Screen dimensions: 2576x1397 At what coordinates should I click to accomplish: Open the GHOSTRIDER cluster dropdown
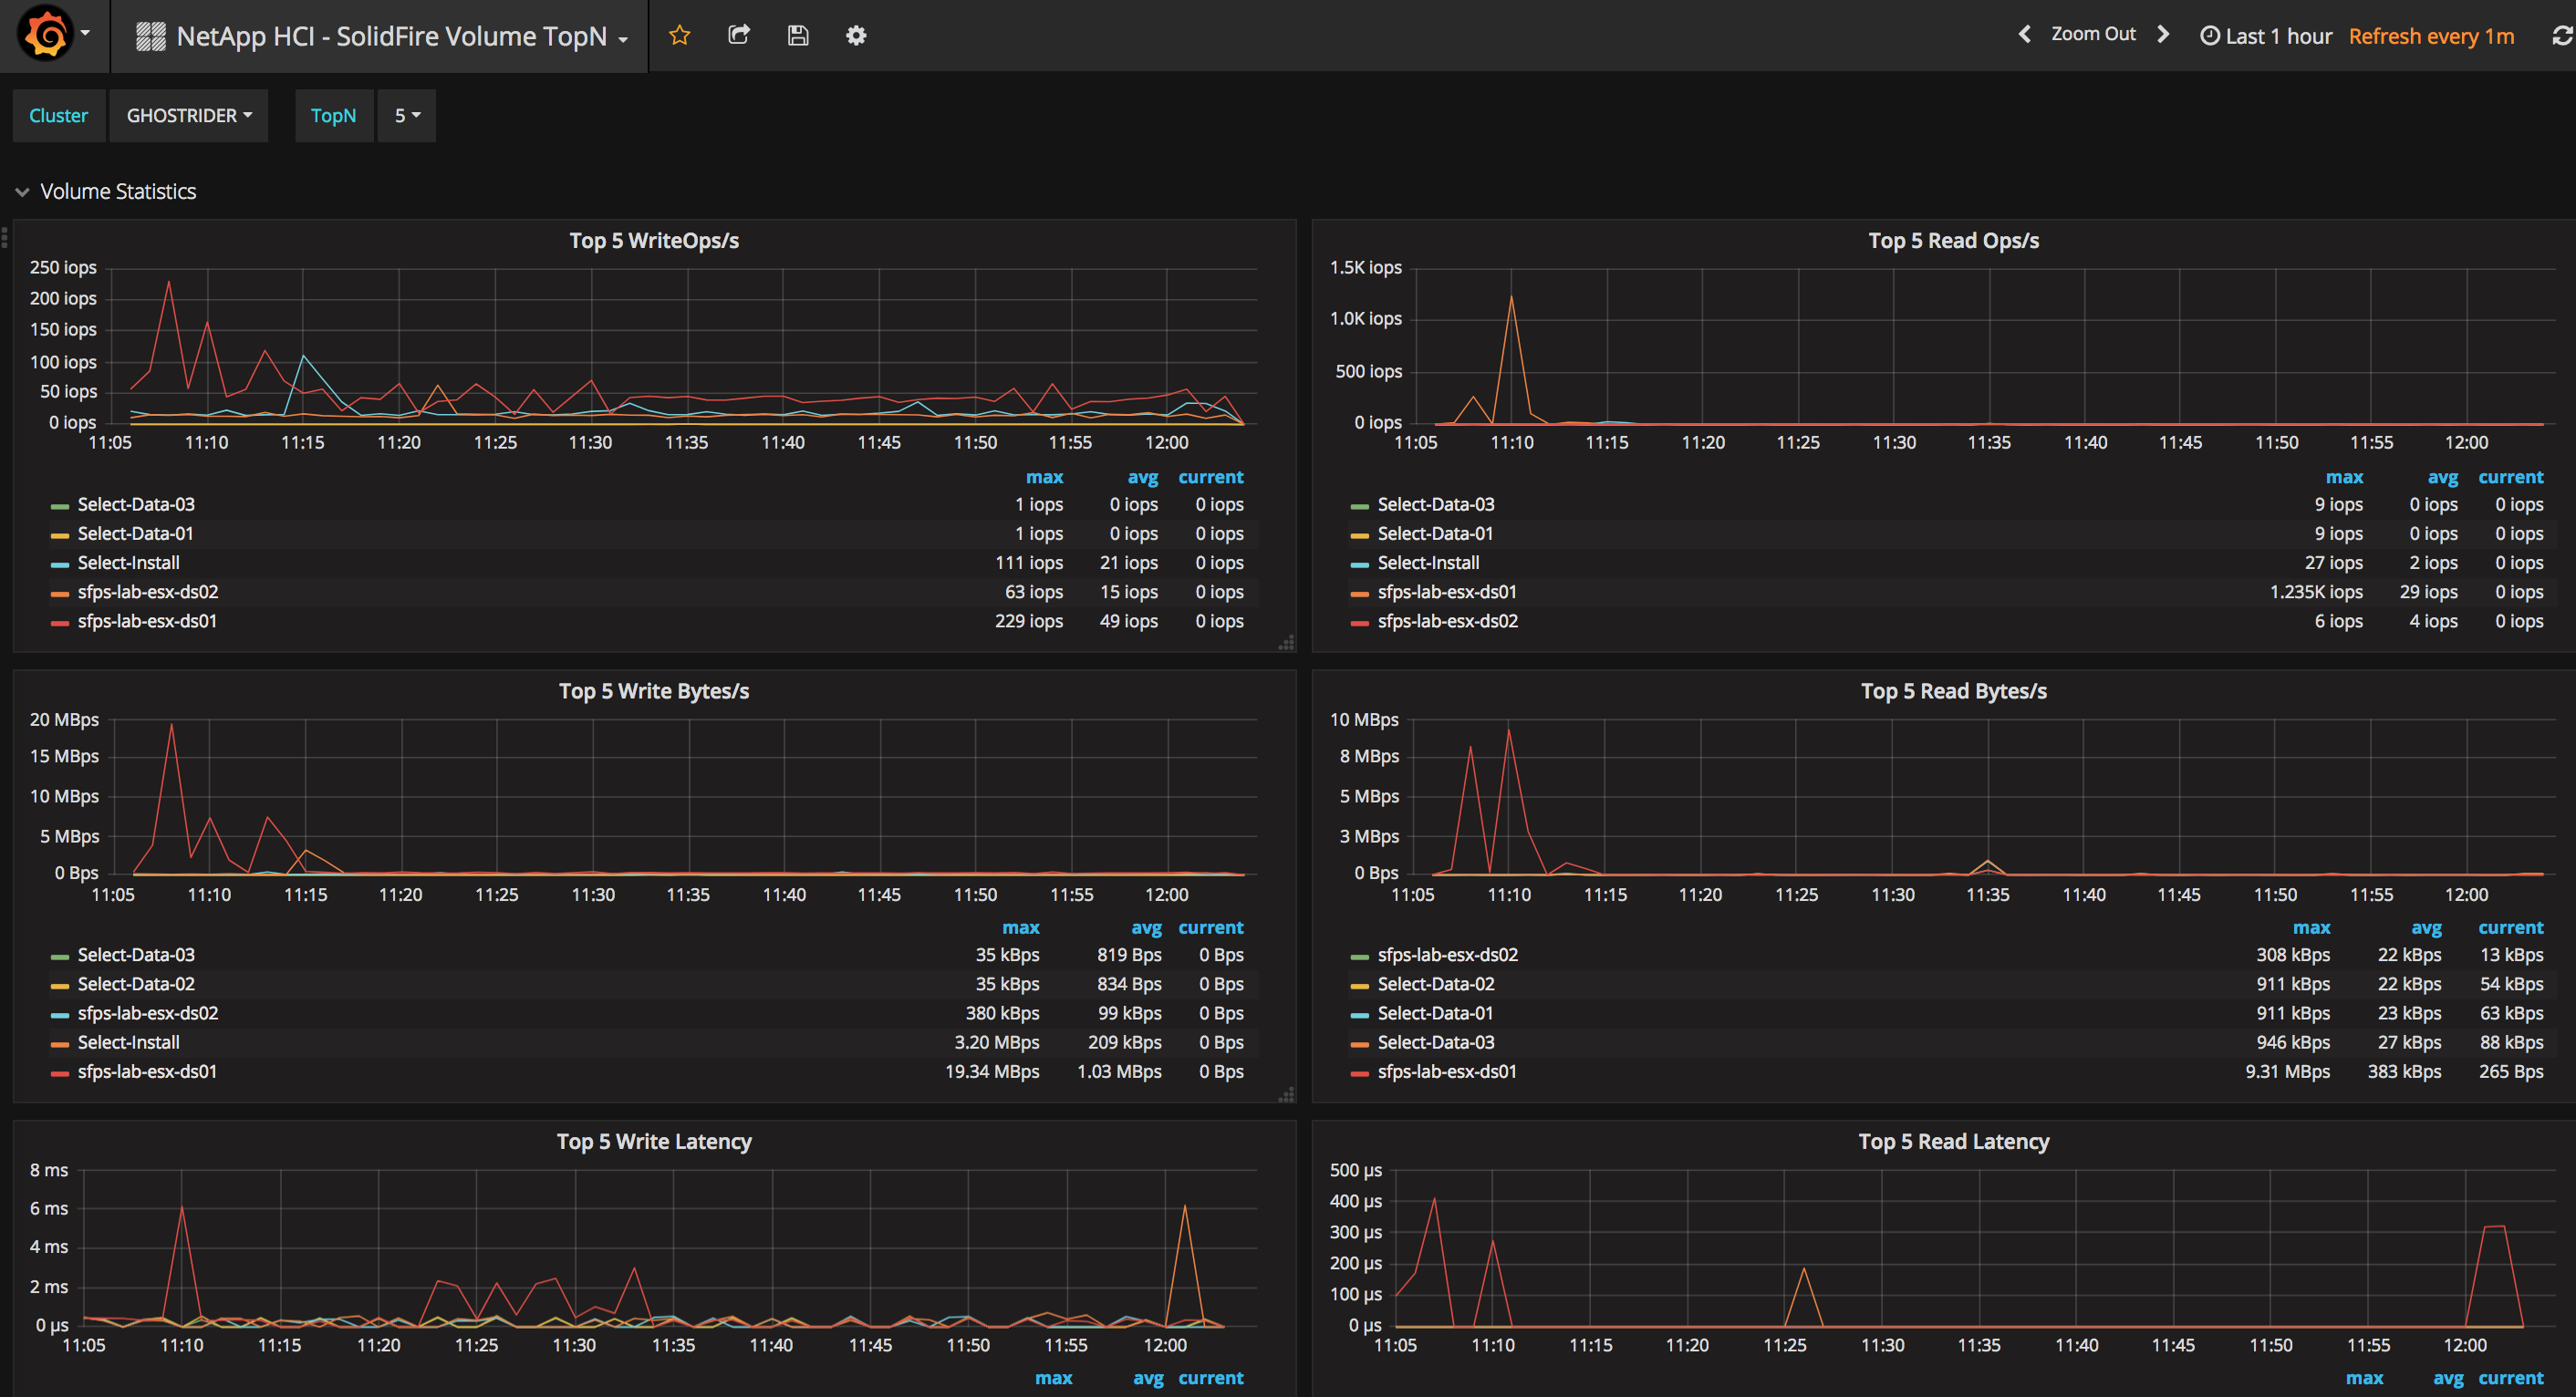pos(188,116)
